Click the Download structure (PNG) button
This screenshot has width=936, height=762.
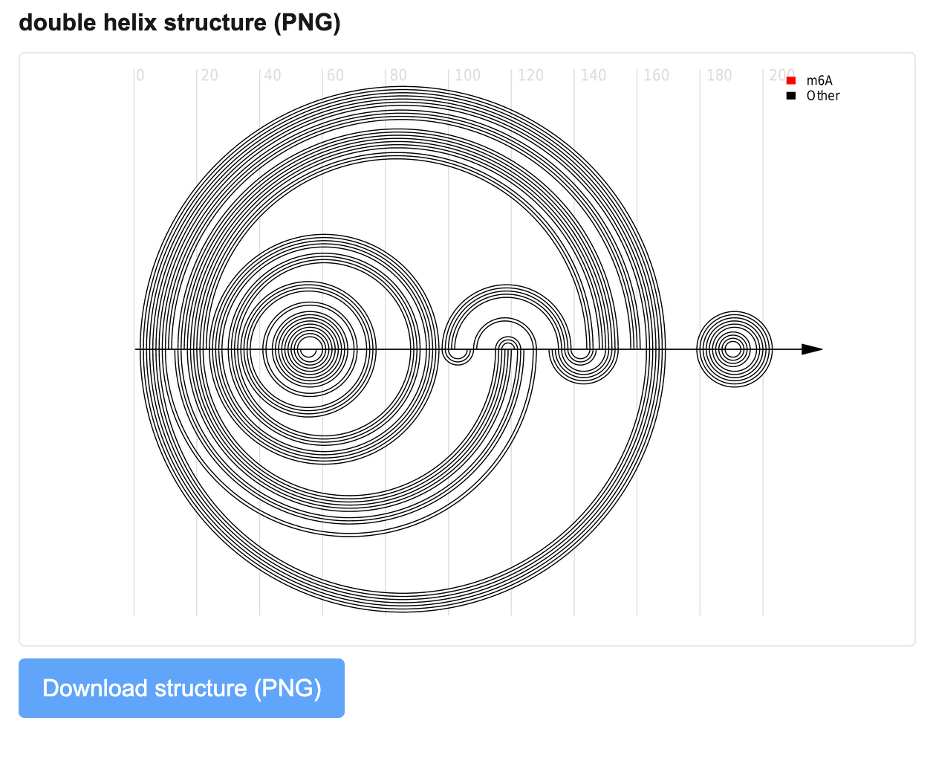181,688
